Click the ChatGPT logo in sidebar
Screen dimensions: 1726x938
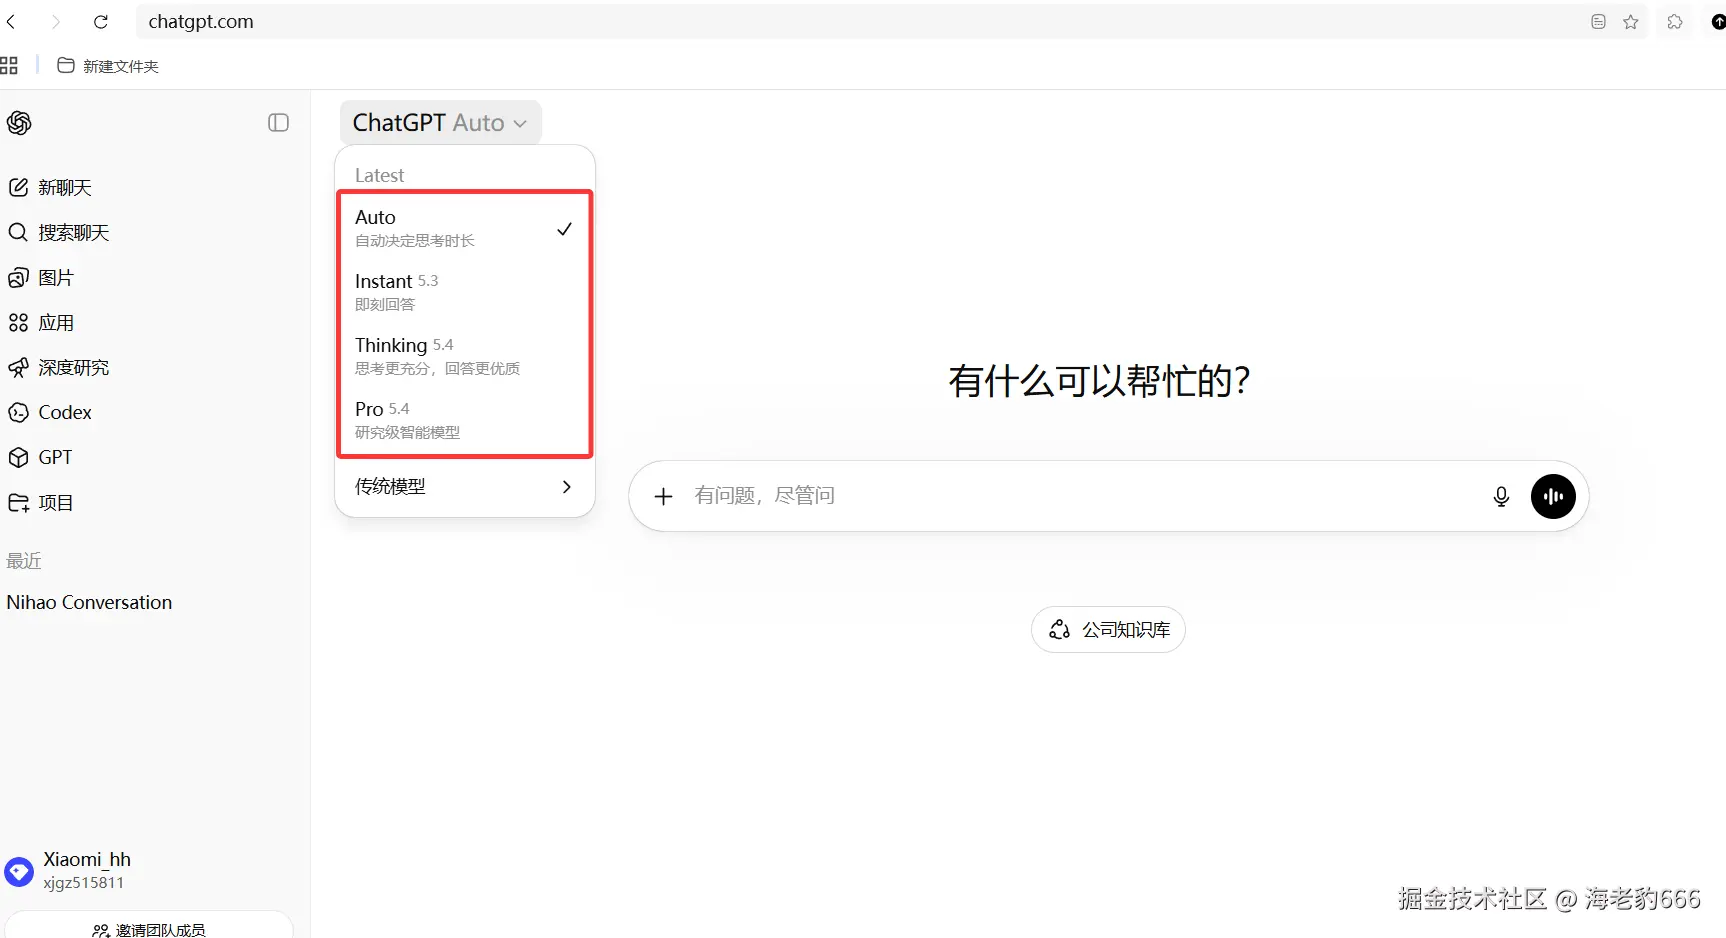coord(19,123)
